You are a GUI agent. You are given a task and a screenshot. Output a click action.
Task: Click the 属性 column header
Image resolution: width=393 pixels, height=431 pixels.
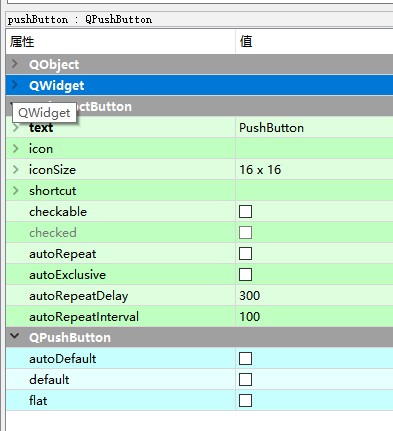[x=121, y=42]
